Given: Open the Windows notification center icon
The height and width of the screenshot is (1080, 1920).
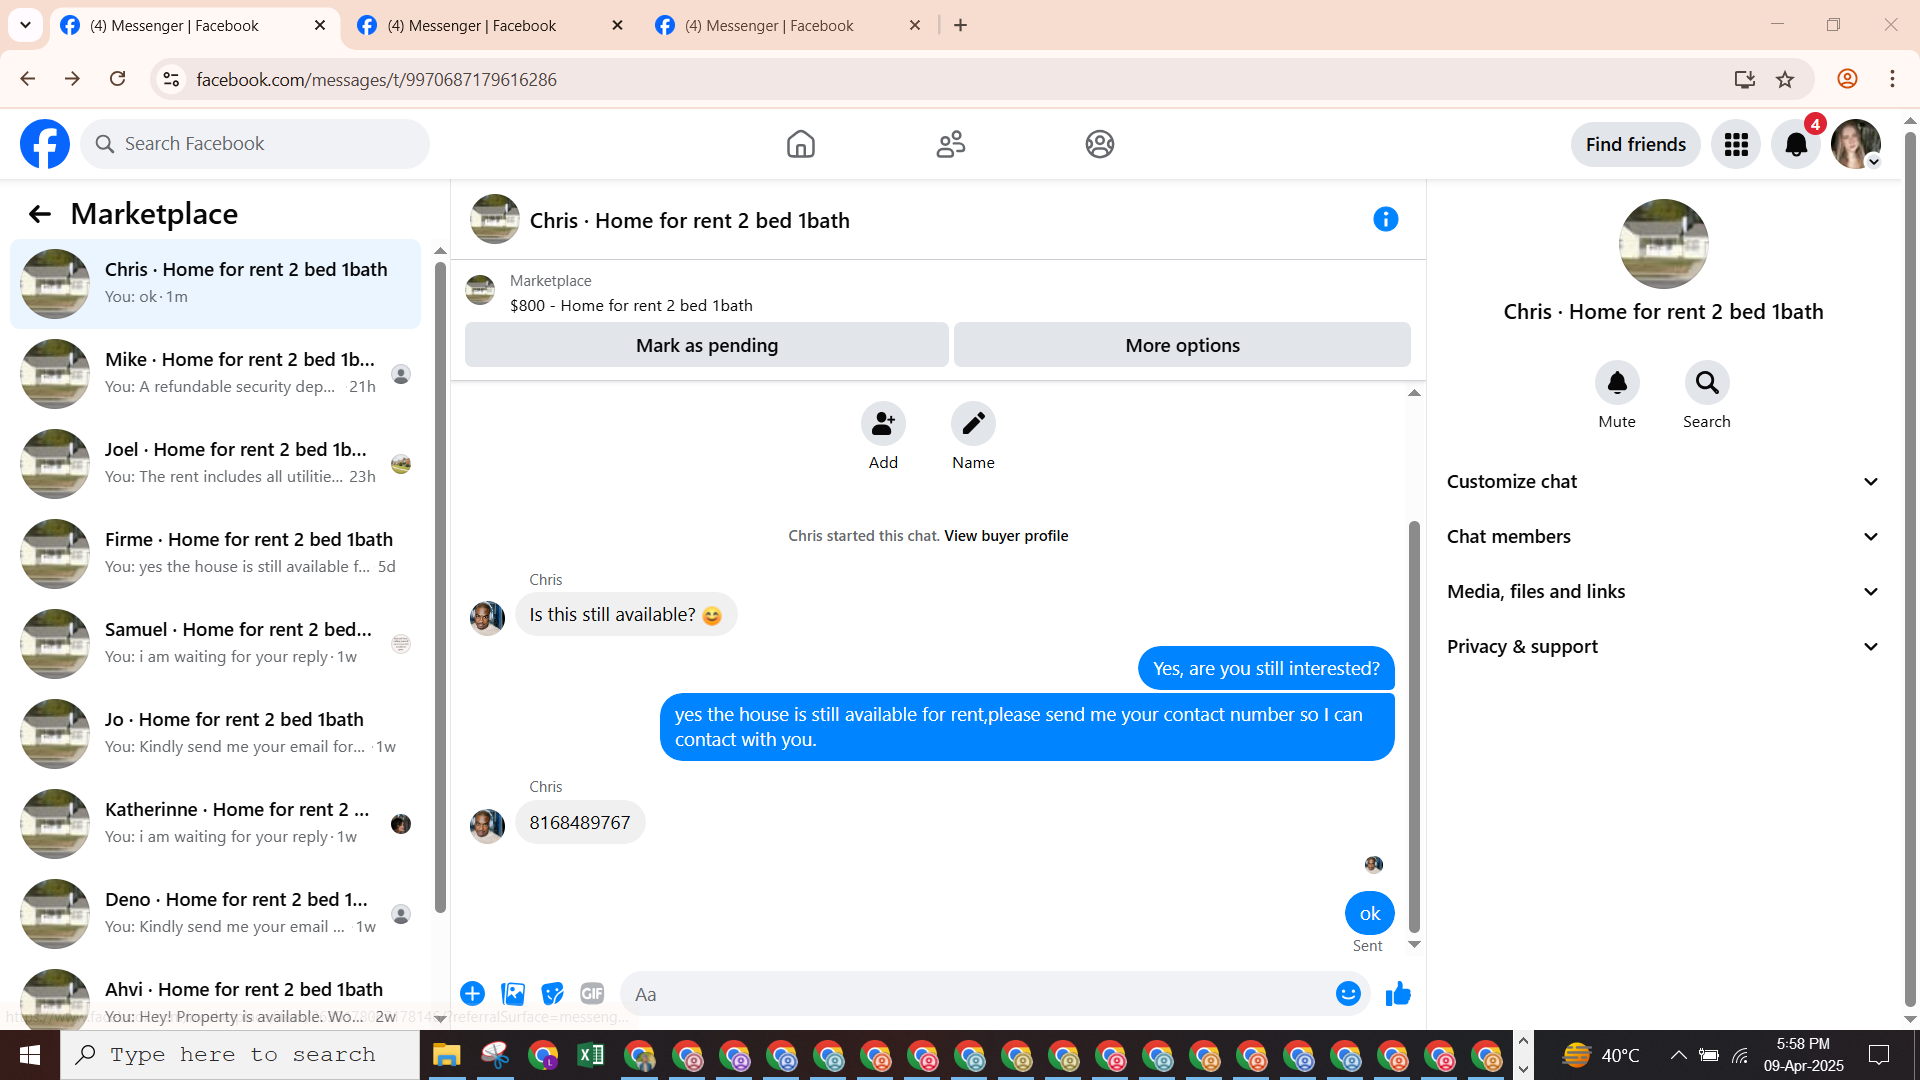Looking at the screenshot, I should click(1879, 1055).
